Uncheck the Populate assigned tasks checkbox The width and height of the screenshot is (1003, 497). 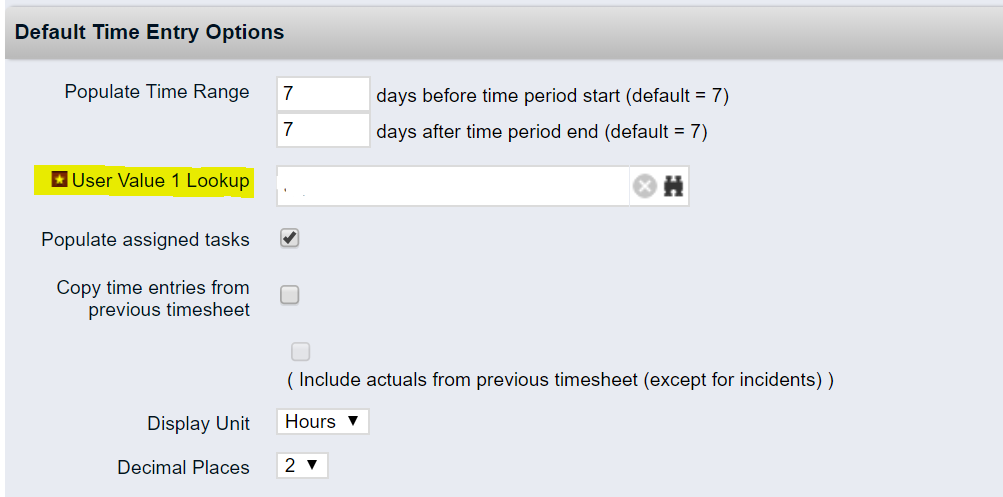click(x=290, y=239)
